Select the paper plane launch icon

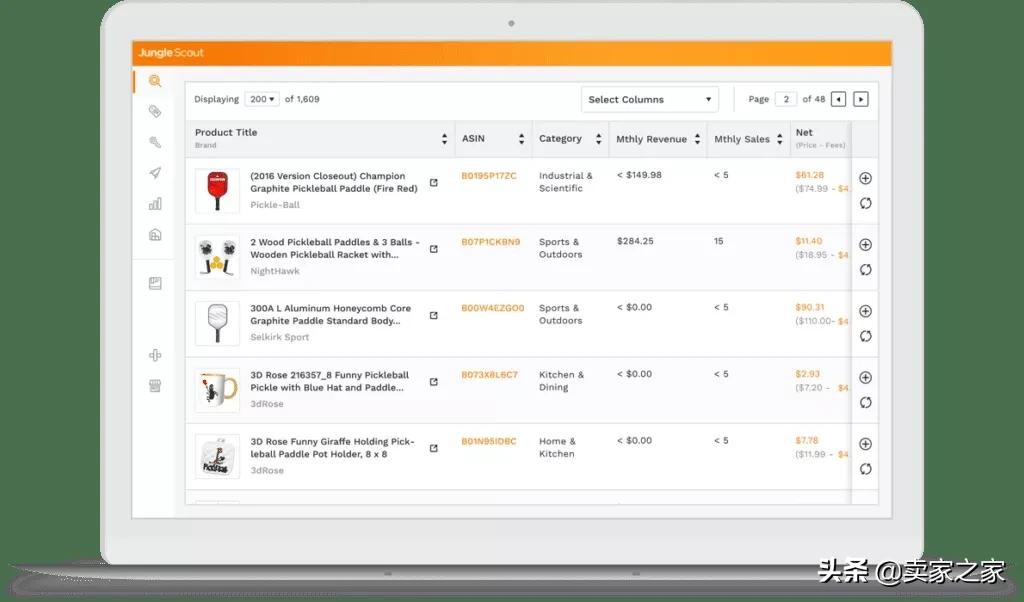154,172
